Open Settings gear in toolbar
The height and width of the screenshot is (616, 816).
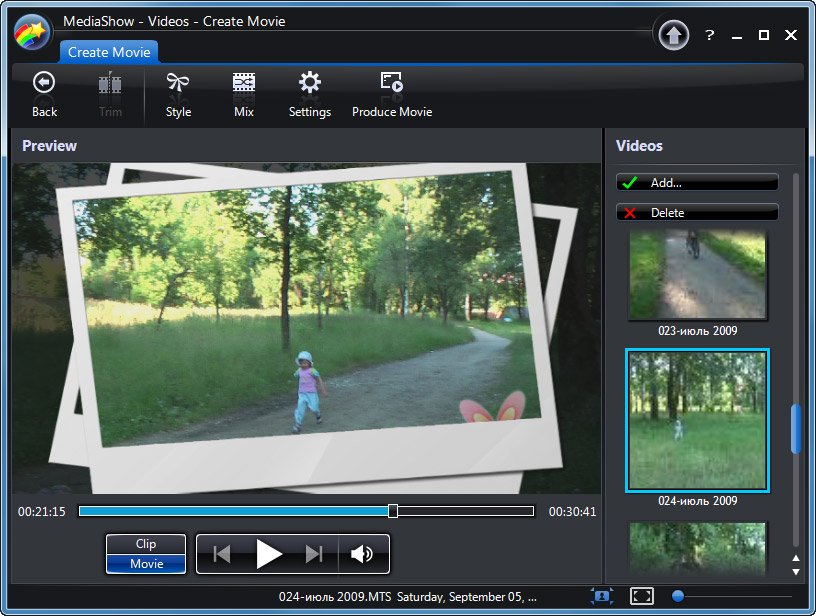(310, 82)
